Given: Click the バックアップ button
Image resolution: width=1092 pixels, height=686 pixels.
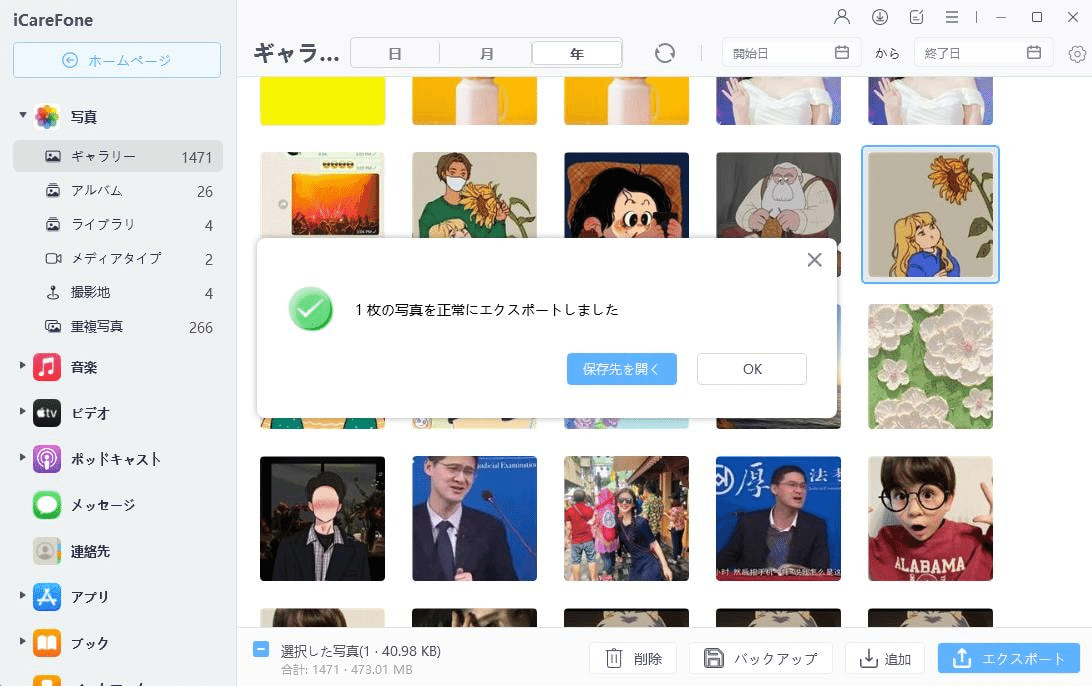Looking at the screenshot, I should 760,658.
